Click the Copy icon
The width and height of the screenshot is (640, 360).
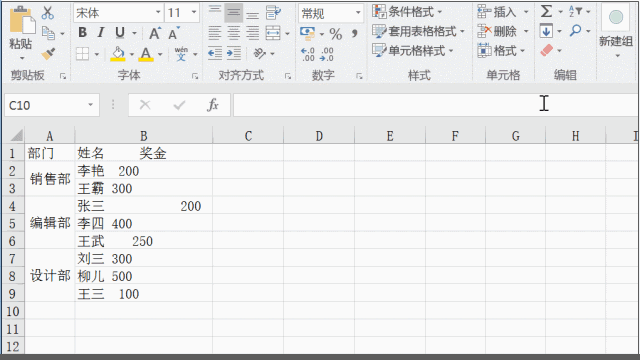click(48, 33)
